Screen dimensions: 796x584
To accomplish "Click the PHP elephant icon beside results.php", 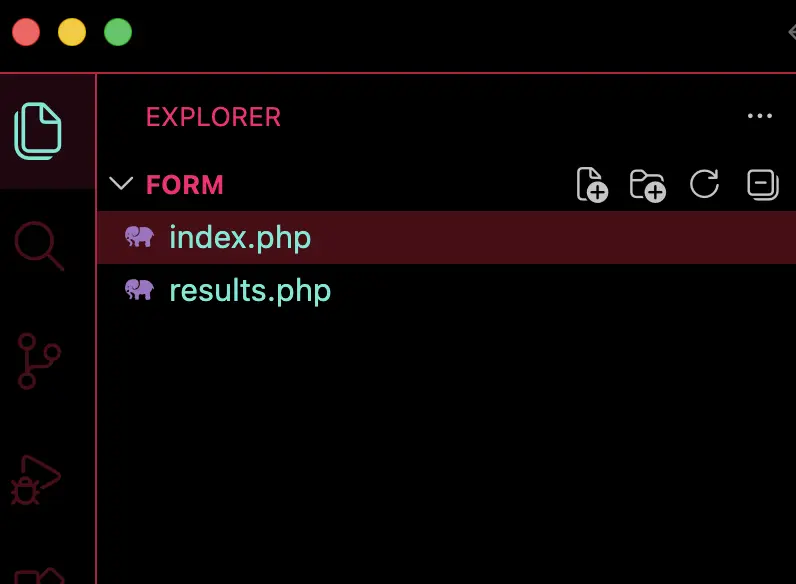I will (x=139, y=290).
